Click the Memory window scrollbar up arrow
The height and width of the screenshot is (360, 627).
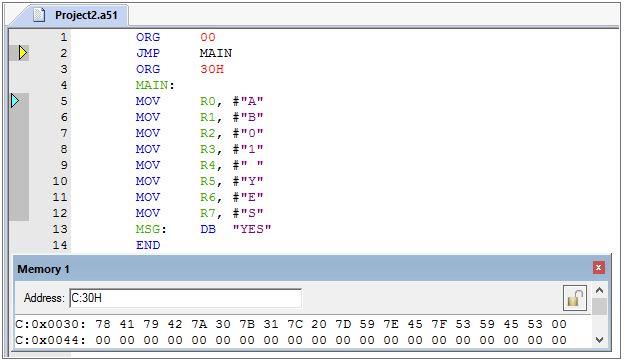coord(599,290)
